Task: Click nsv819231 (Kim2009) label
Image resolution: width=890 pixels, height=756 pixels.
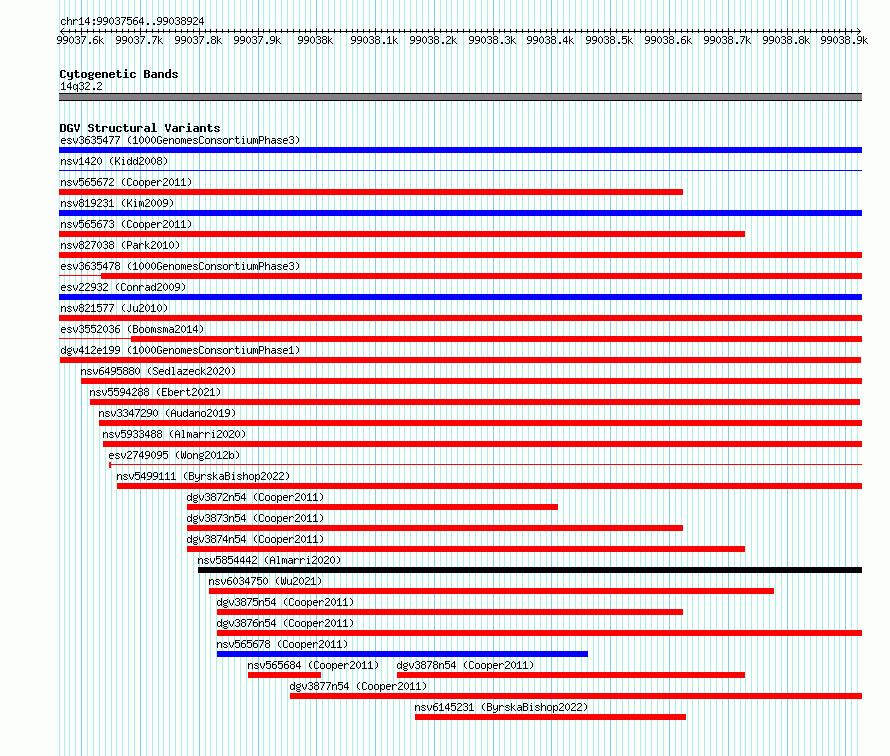Action: click(117, 203)
